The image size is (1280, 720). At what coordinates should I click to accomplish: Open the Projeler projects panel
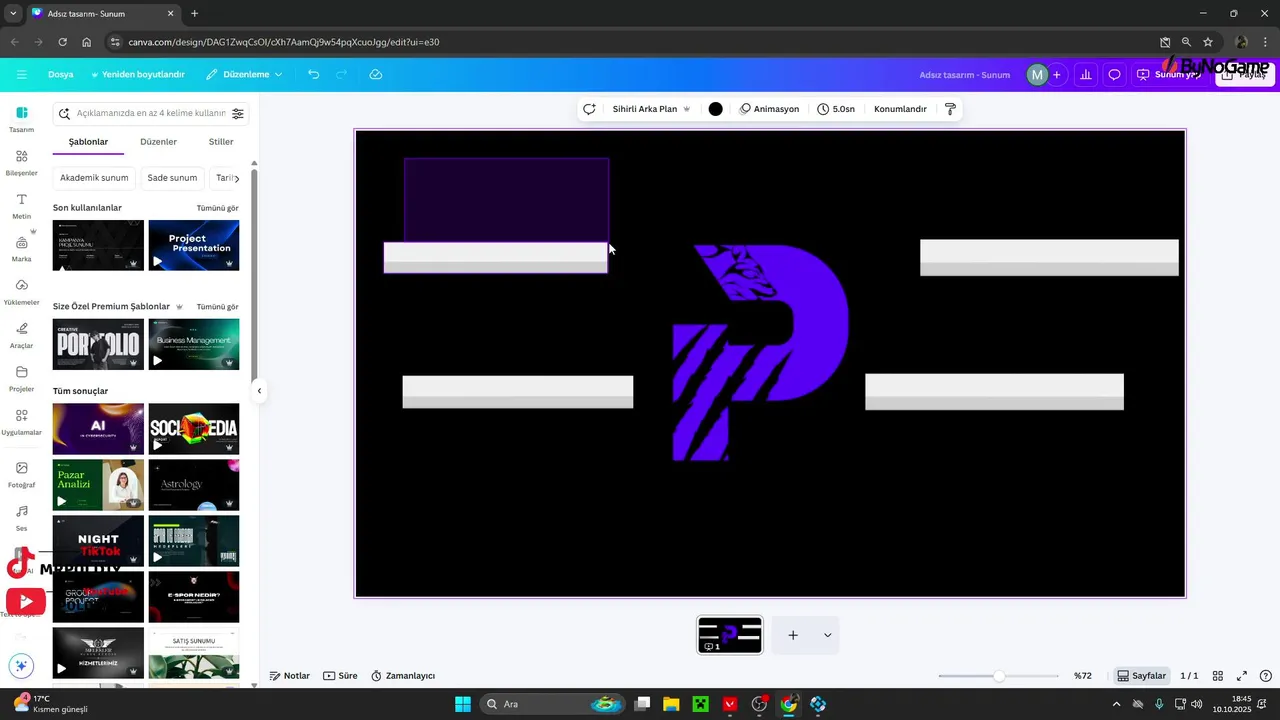pyautogui.click(x=22, y=378)
